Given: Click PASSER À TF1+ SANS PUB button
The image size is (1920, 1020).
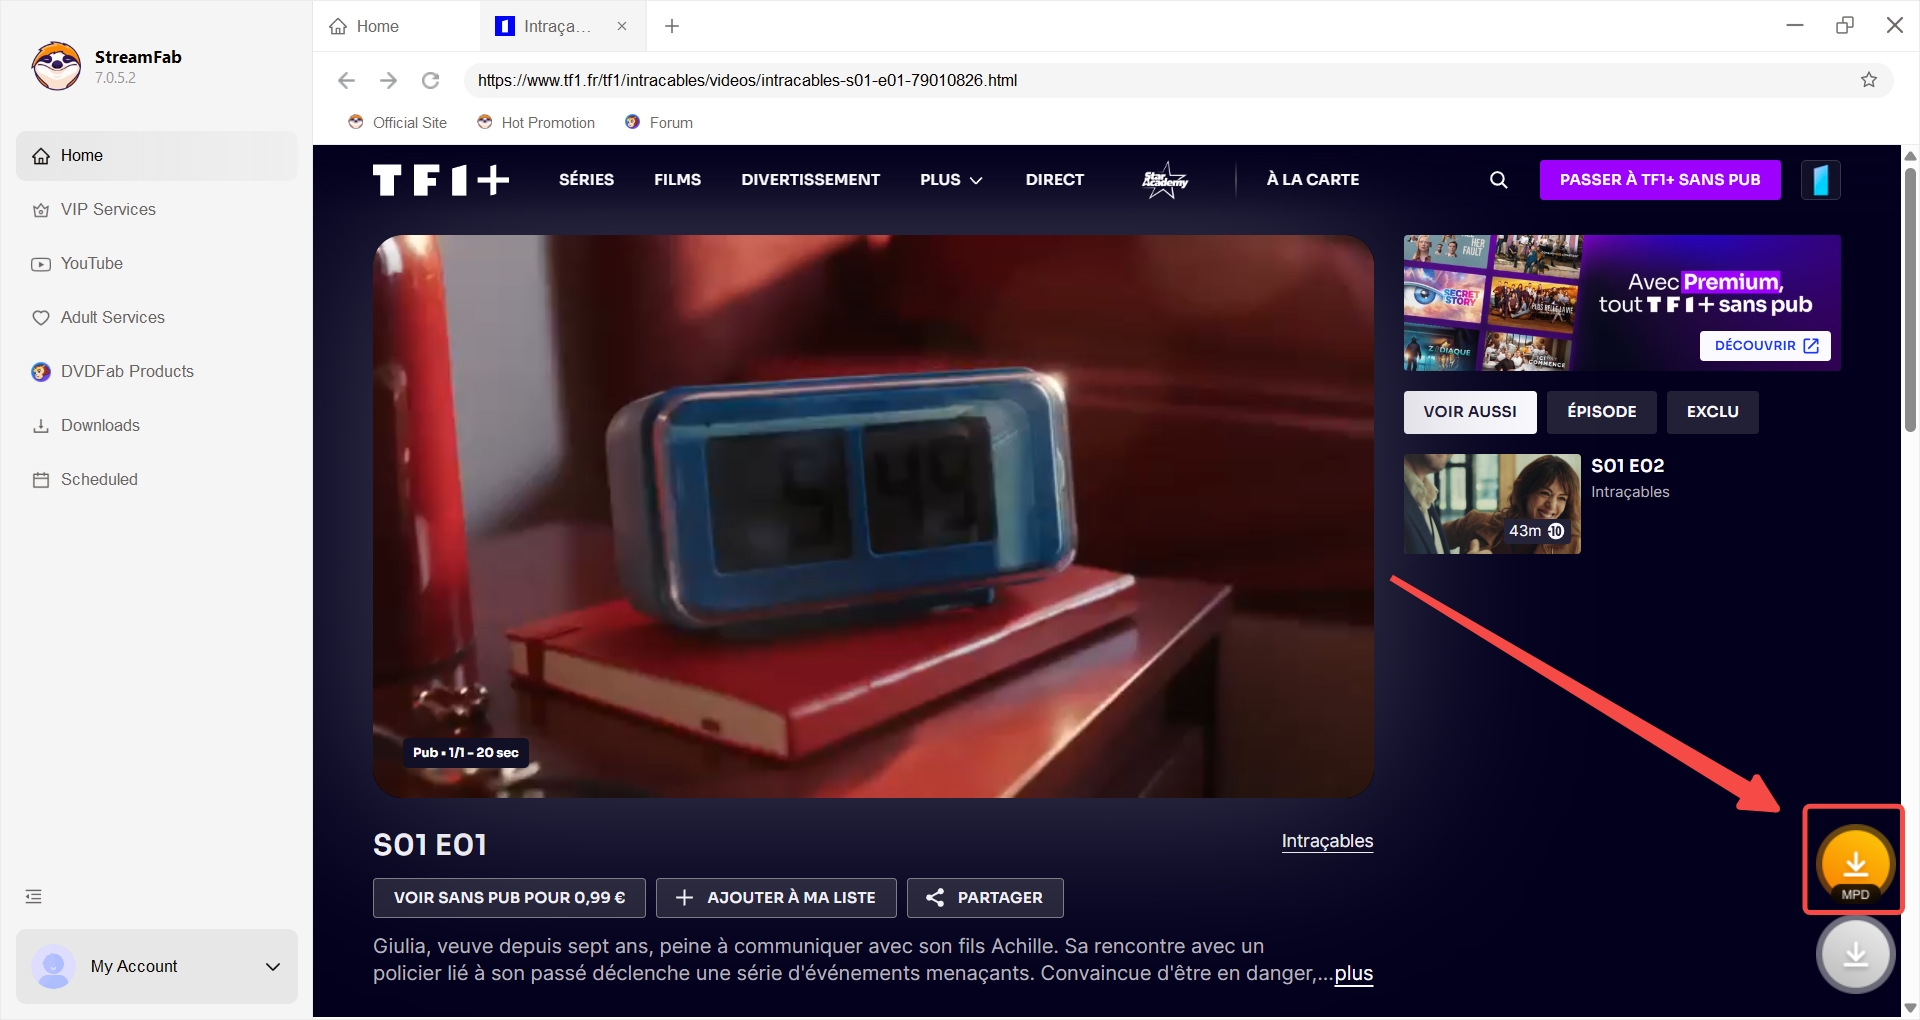Looking at the screenshot, I should (1660, 180).
